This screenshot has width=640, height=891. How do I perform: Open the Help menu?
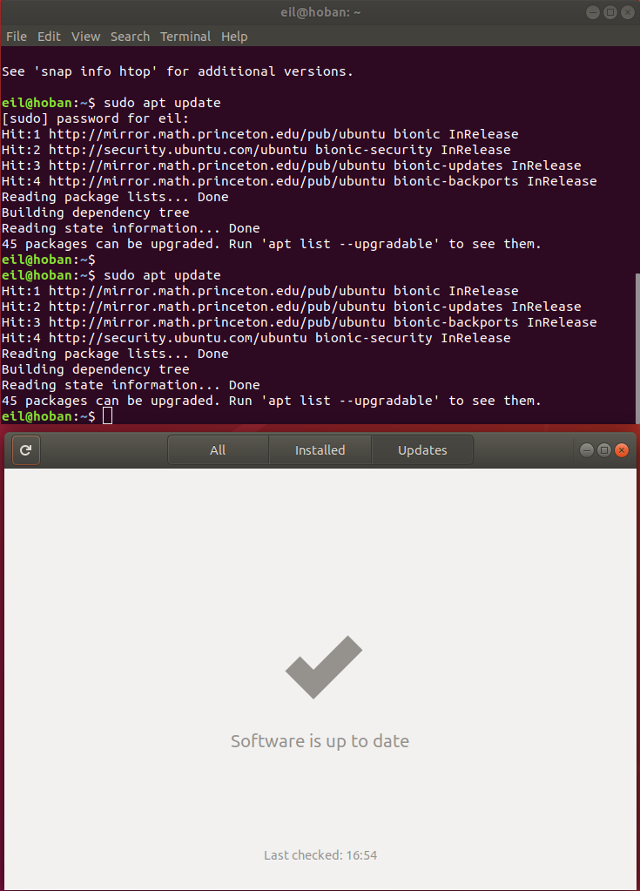click(234, 36)
